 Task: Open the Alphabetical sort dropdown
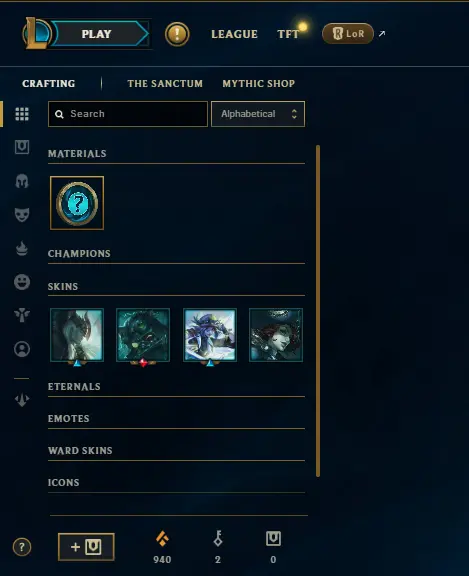pyautogui.click(x=258, y=114)
